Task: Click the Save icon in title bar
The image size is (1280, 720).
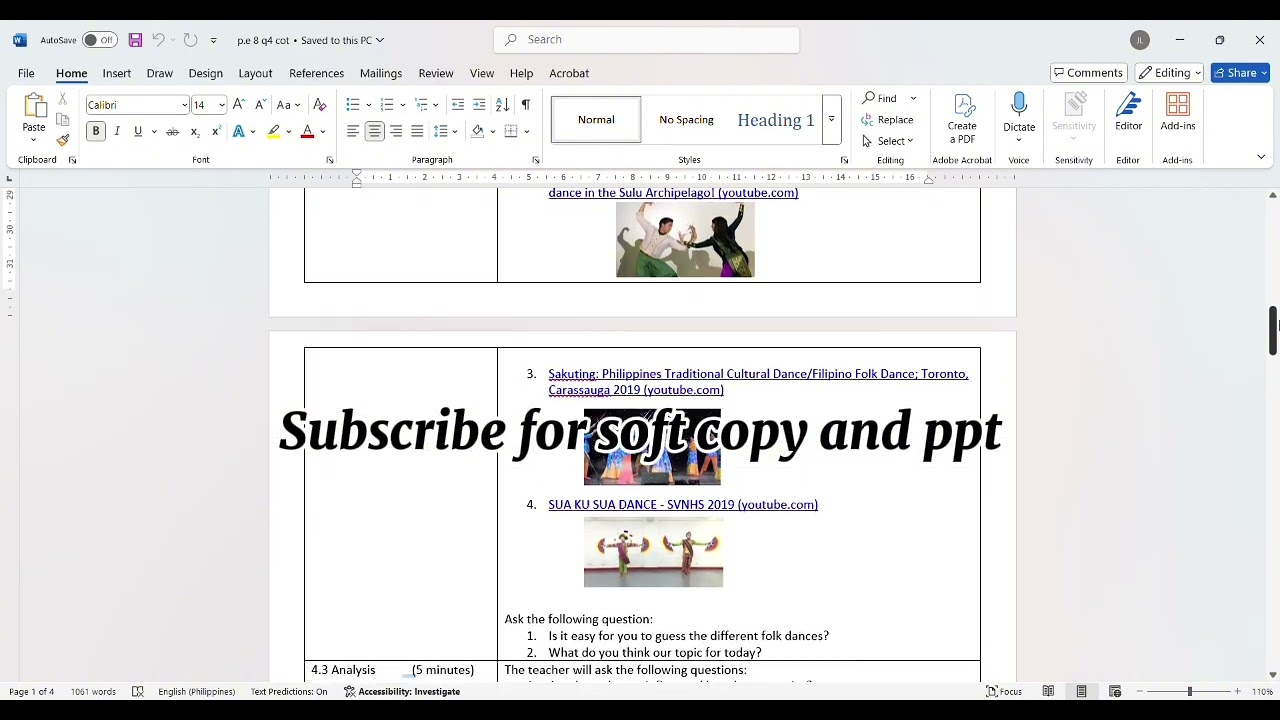Action: [x=135, y=40]
